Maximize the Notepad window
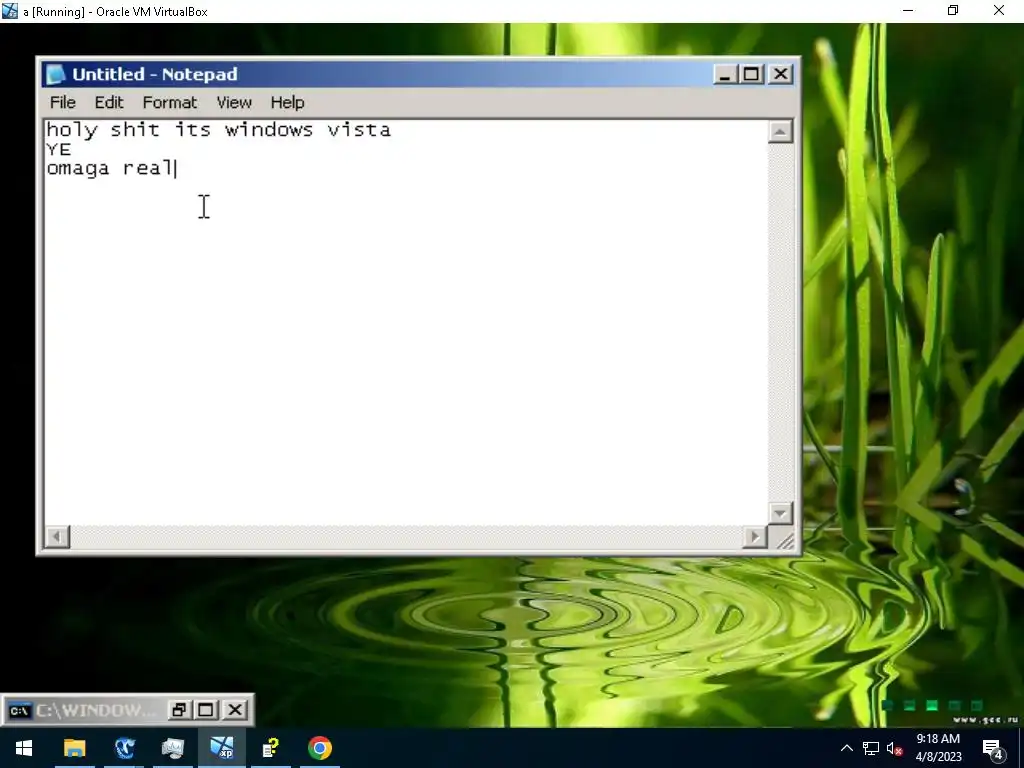Image resolution: width=1024 pixels, height=768 pixels. click(x=752, y=74)
